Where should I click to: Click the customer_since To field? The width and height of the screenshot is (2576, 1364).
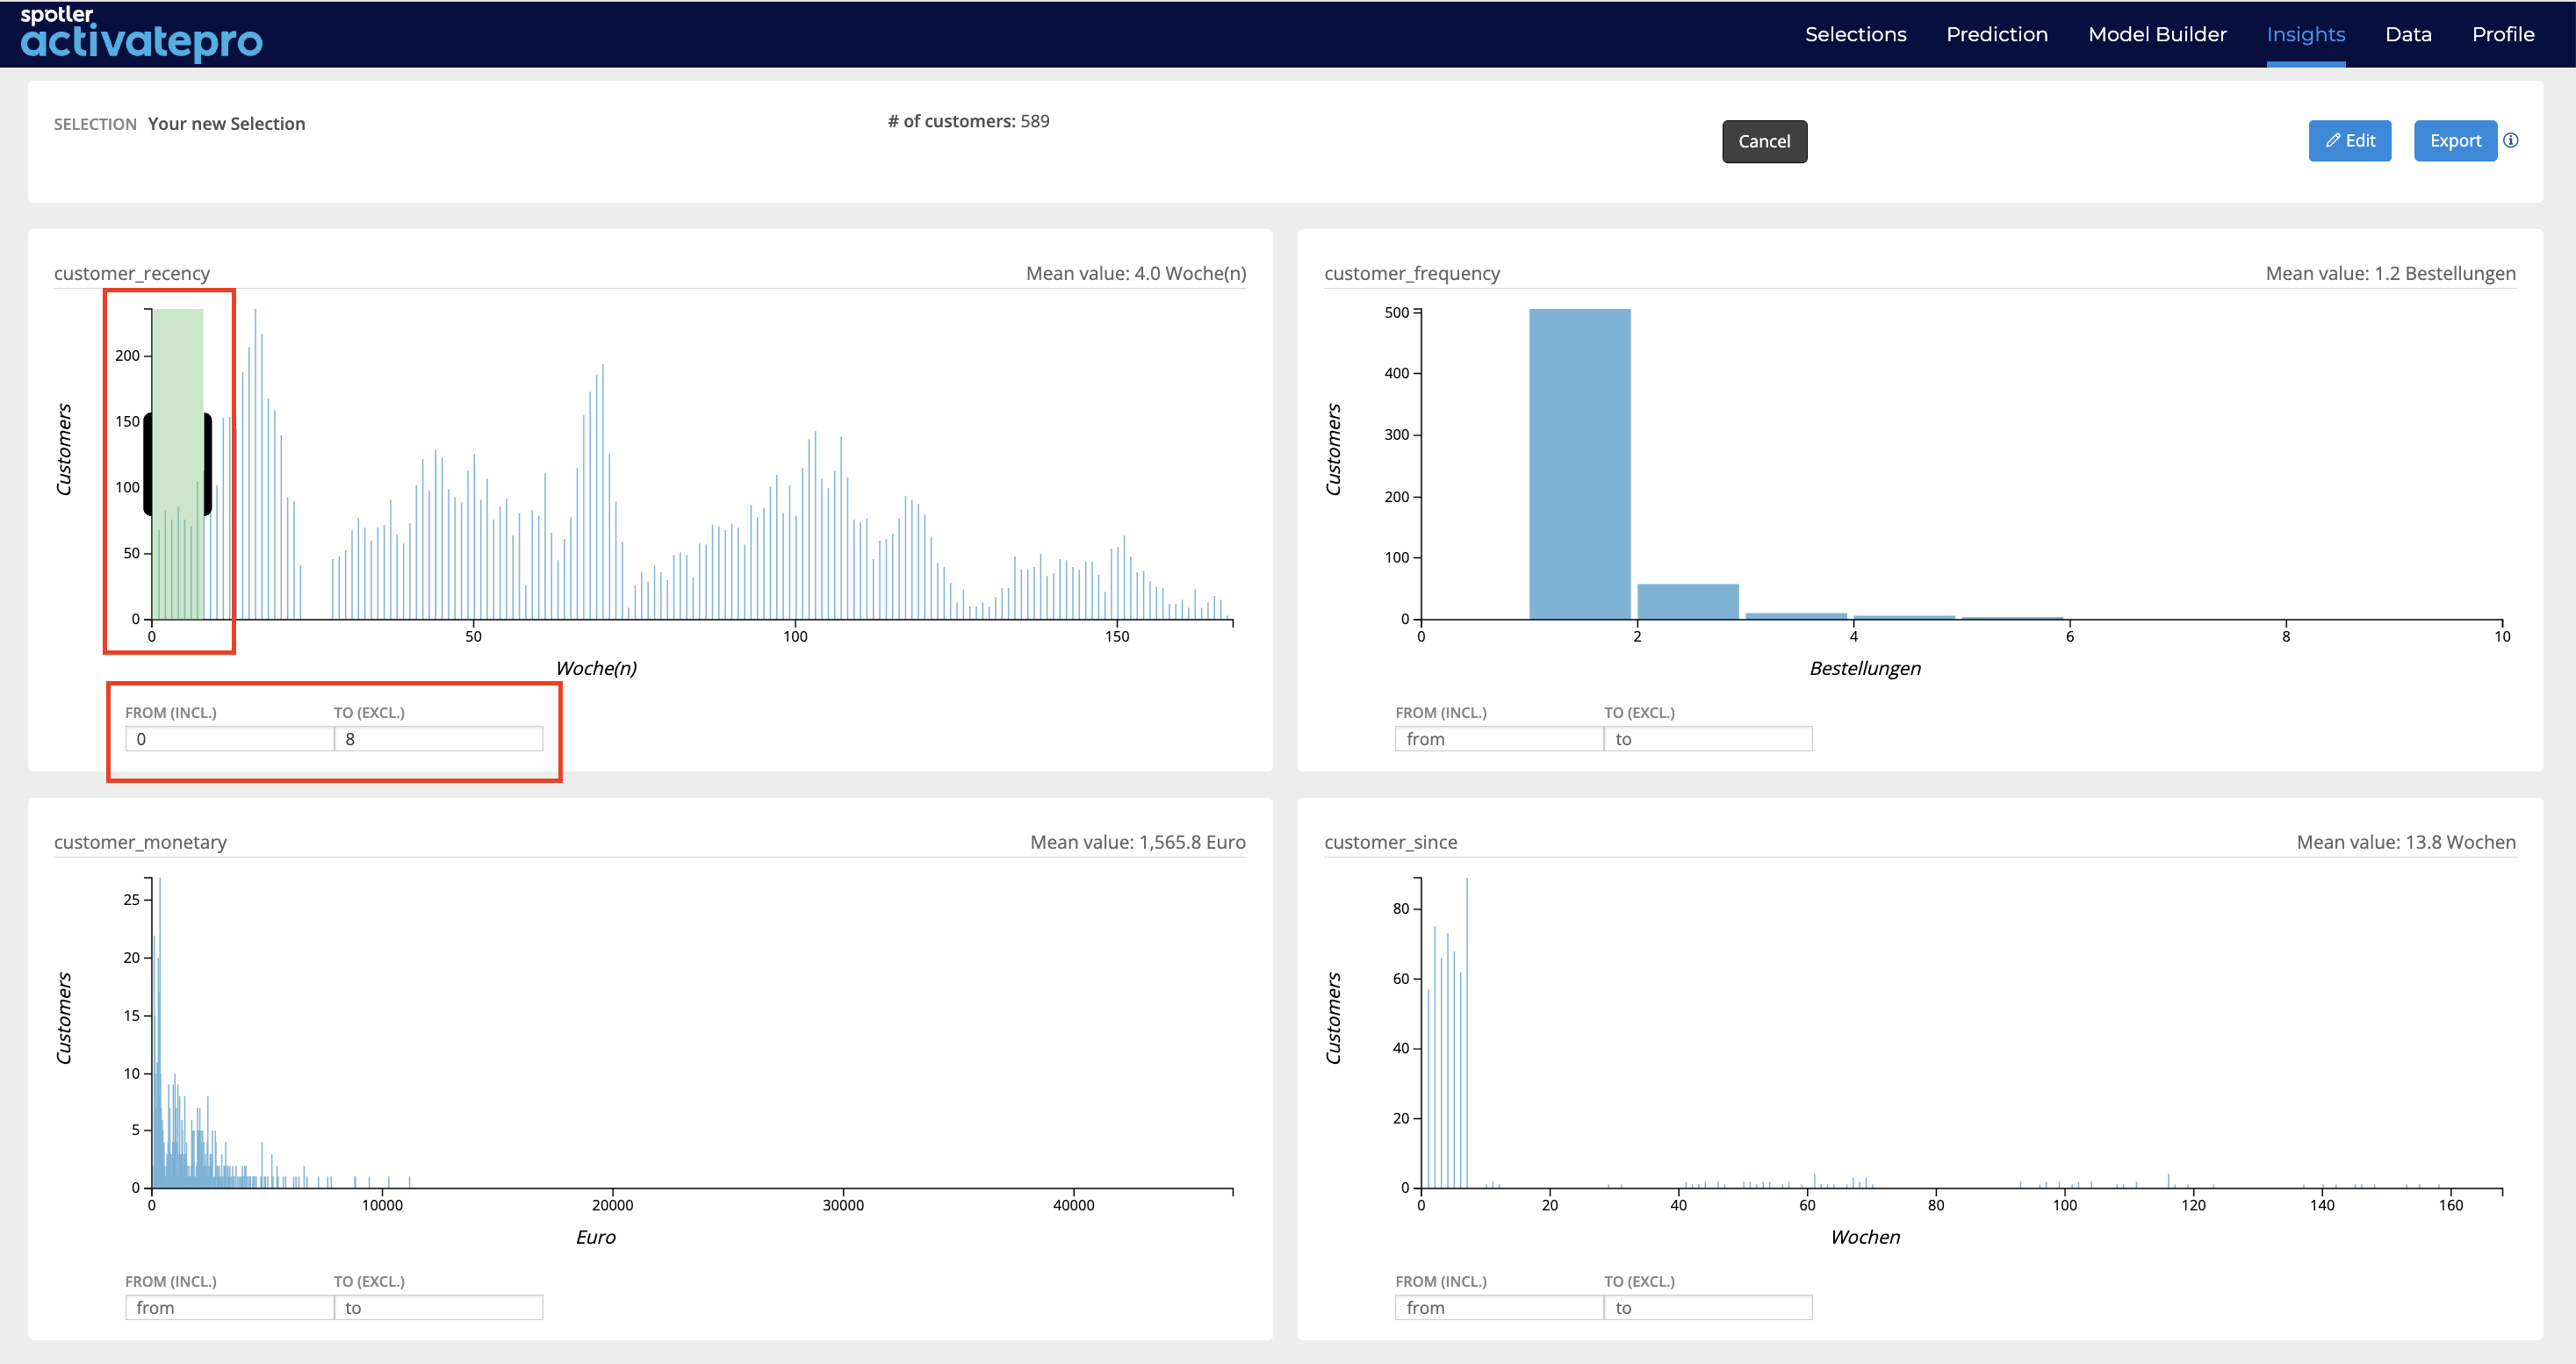[x=1708, y=1308]
